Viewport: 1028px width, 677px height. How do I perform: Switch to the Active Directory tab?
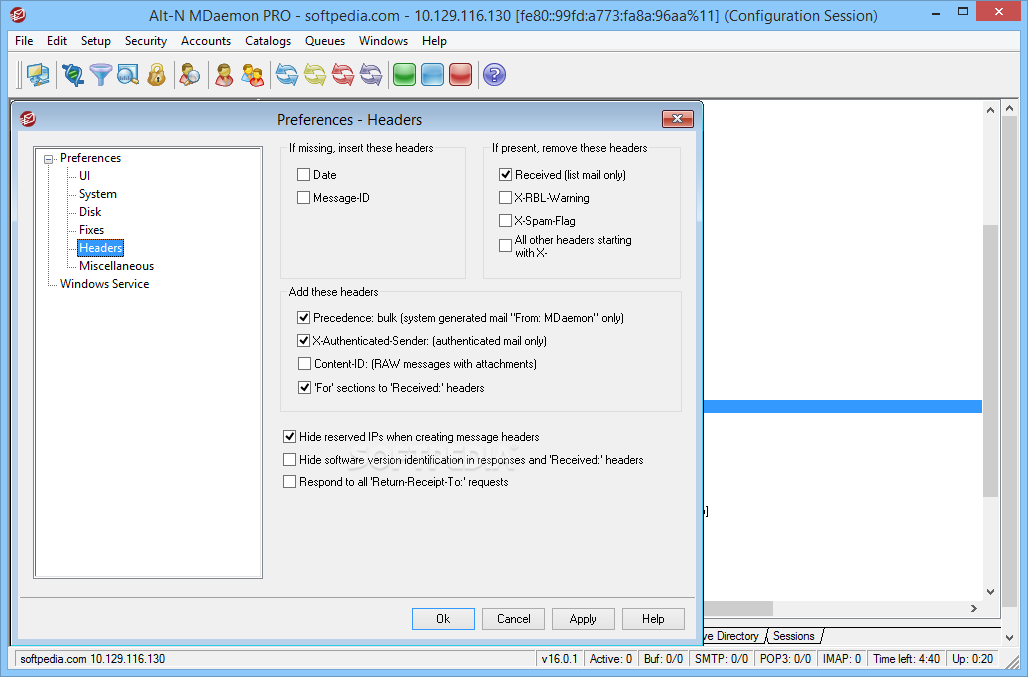(x=733, y=636)
